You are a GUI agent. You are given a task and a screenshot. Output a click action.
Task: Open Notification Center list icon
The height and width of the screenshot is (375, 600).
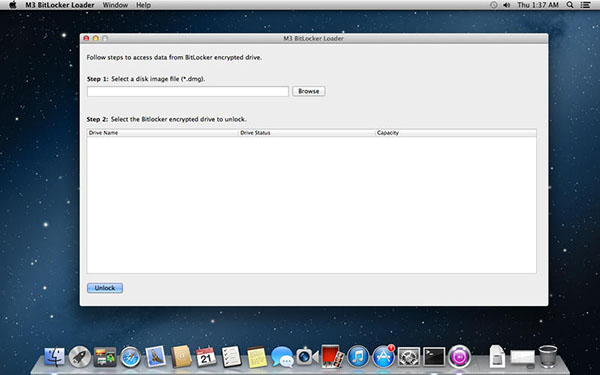(x=585, y=5)
